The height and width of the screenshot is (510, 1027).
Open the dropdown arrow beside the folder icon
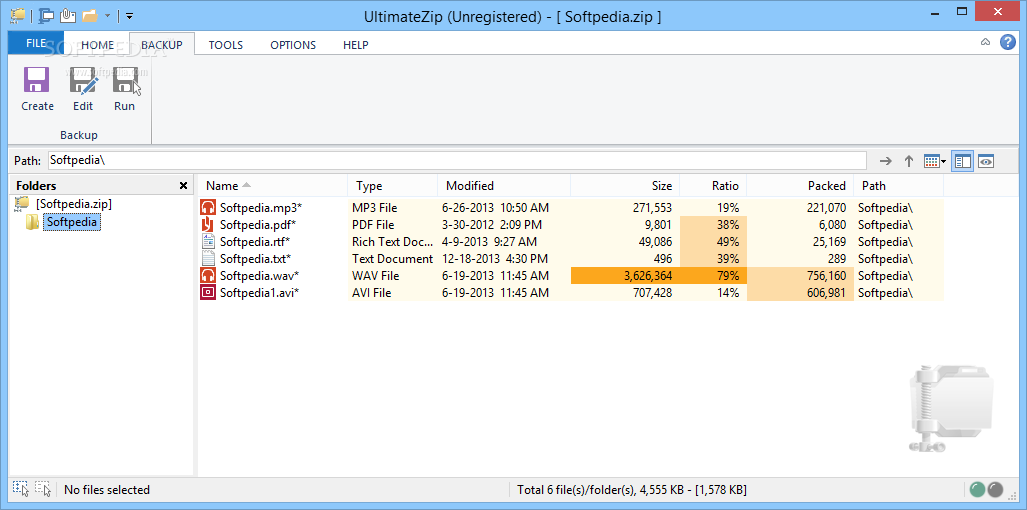click(107, 16)
